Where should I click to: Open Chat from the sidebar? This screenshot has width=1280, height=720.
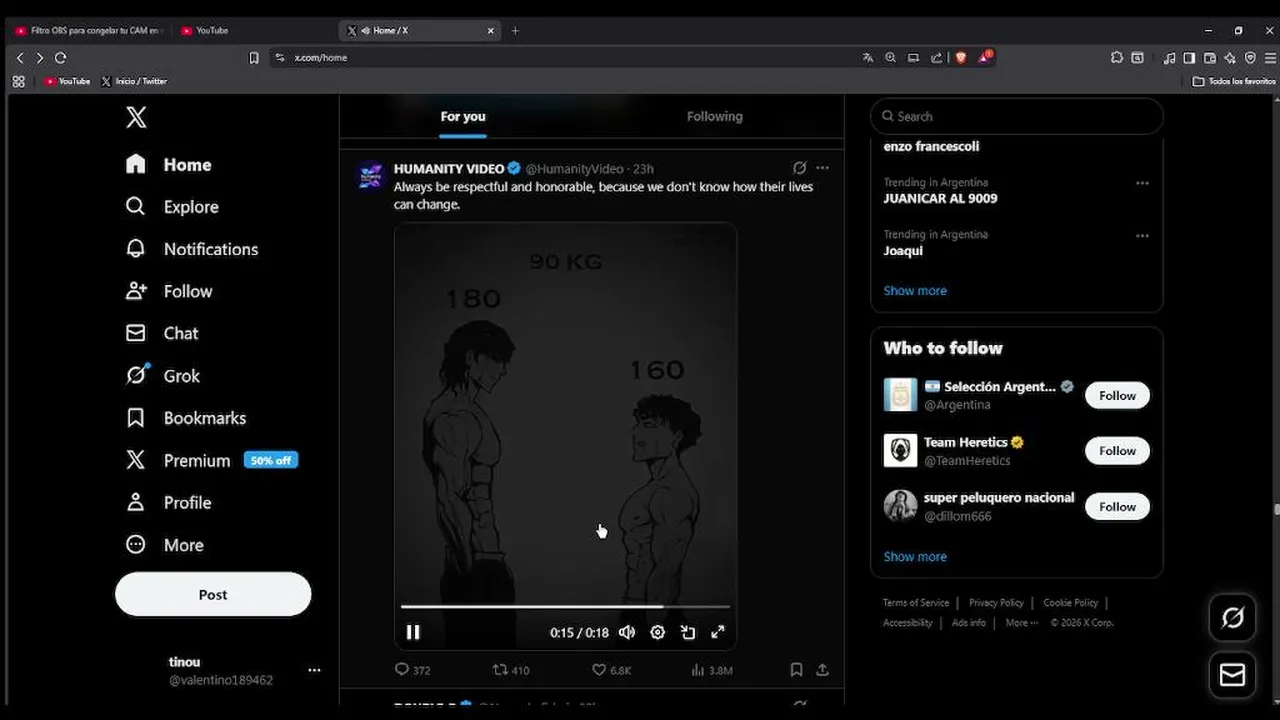pos(161,333)
